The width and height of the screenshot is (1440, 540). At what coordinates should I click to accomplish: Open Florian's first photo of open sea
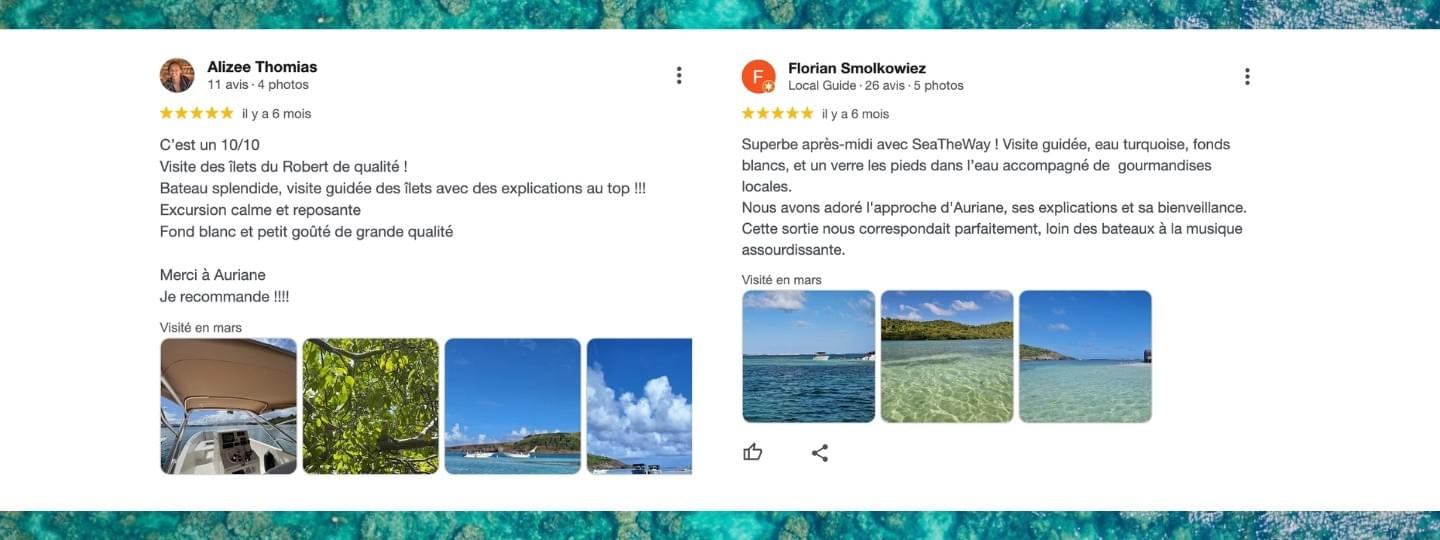pos(809,356)
